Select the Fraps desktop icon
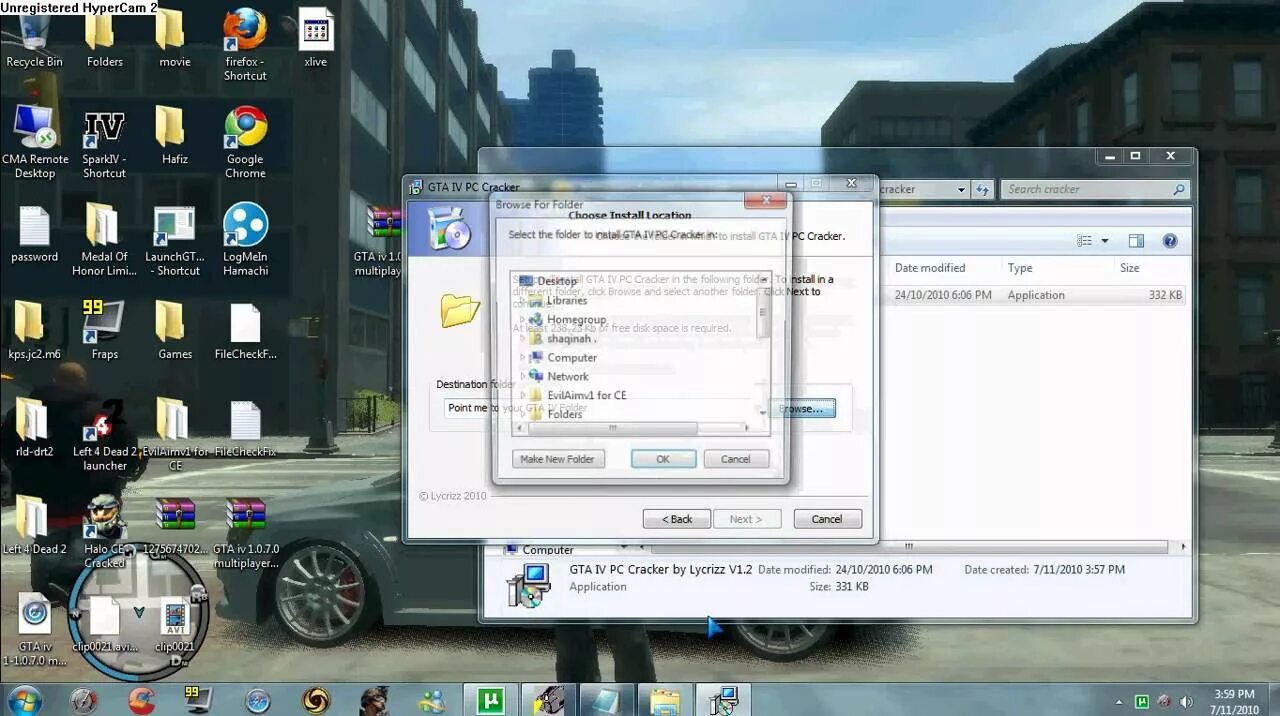Image resolution: width=1280 pixels, height=716 pixels. click(x=104, y=330)
